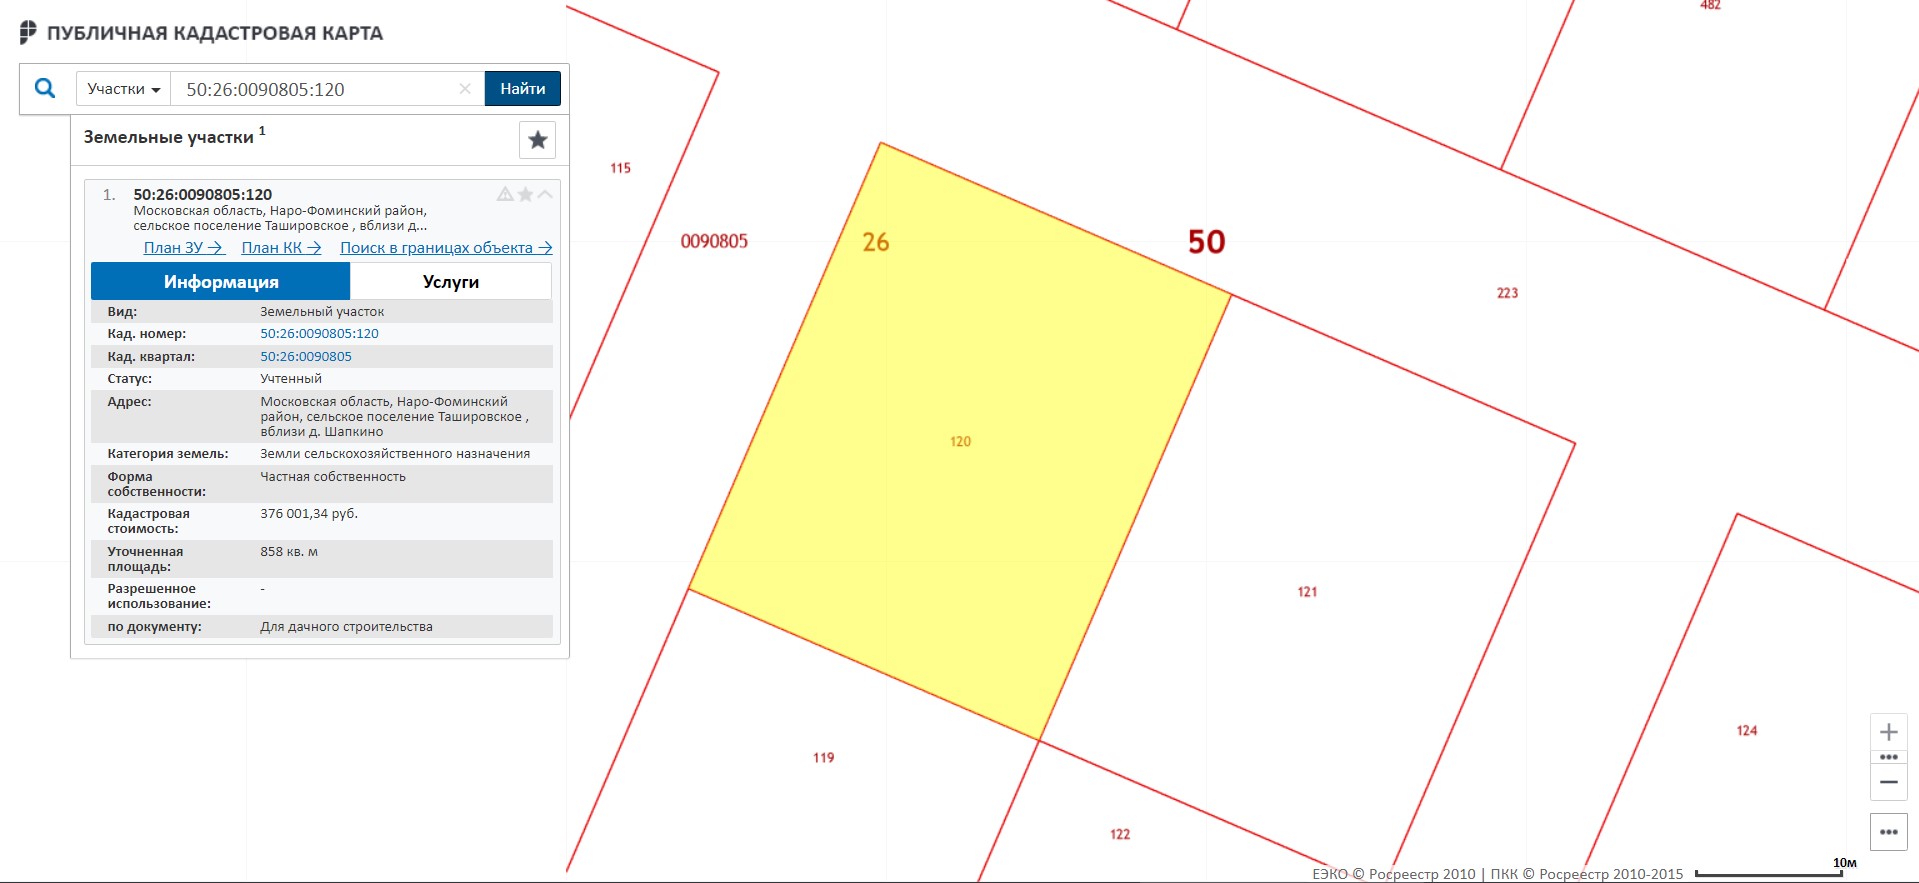Open favorites with the star button

(537, 140)
